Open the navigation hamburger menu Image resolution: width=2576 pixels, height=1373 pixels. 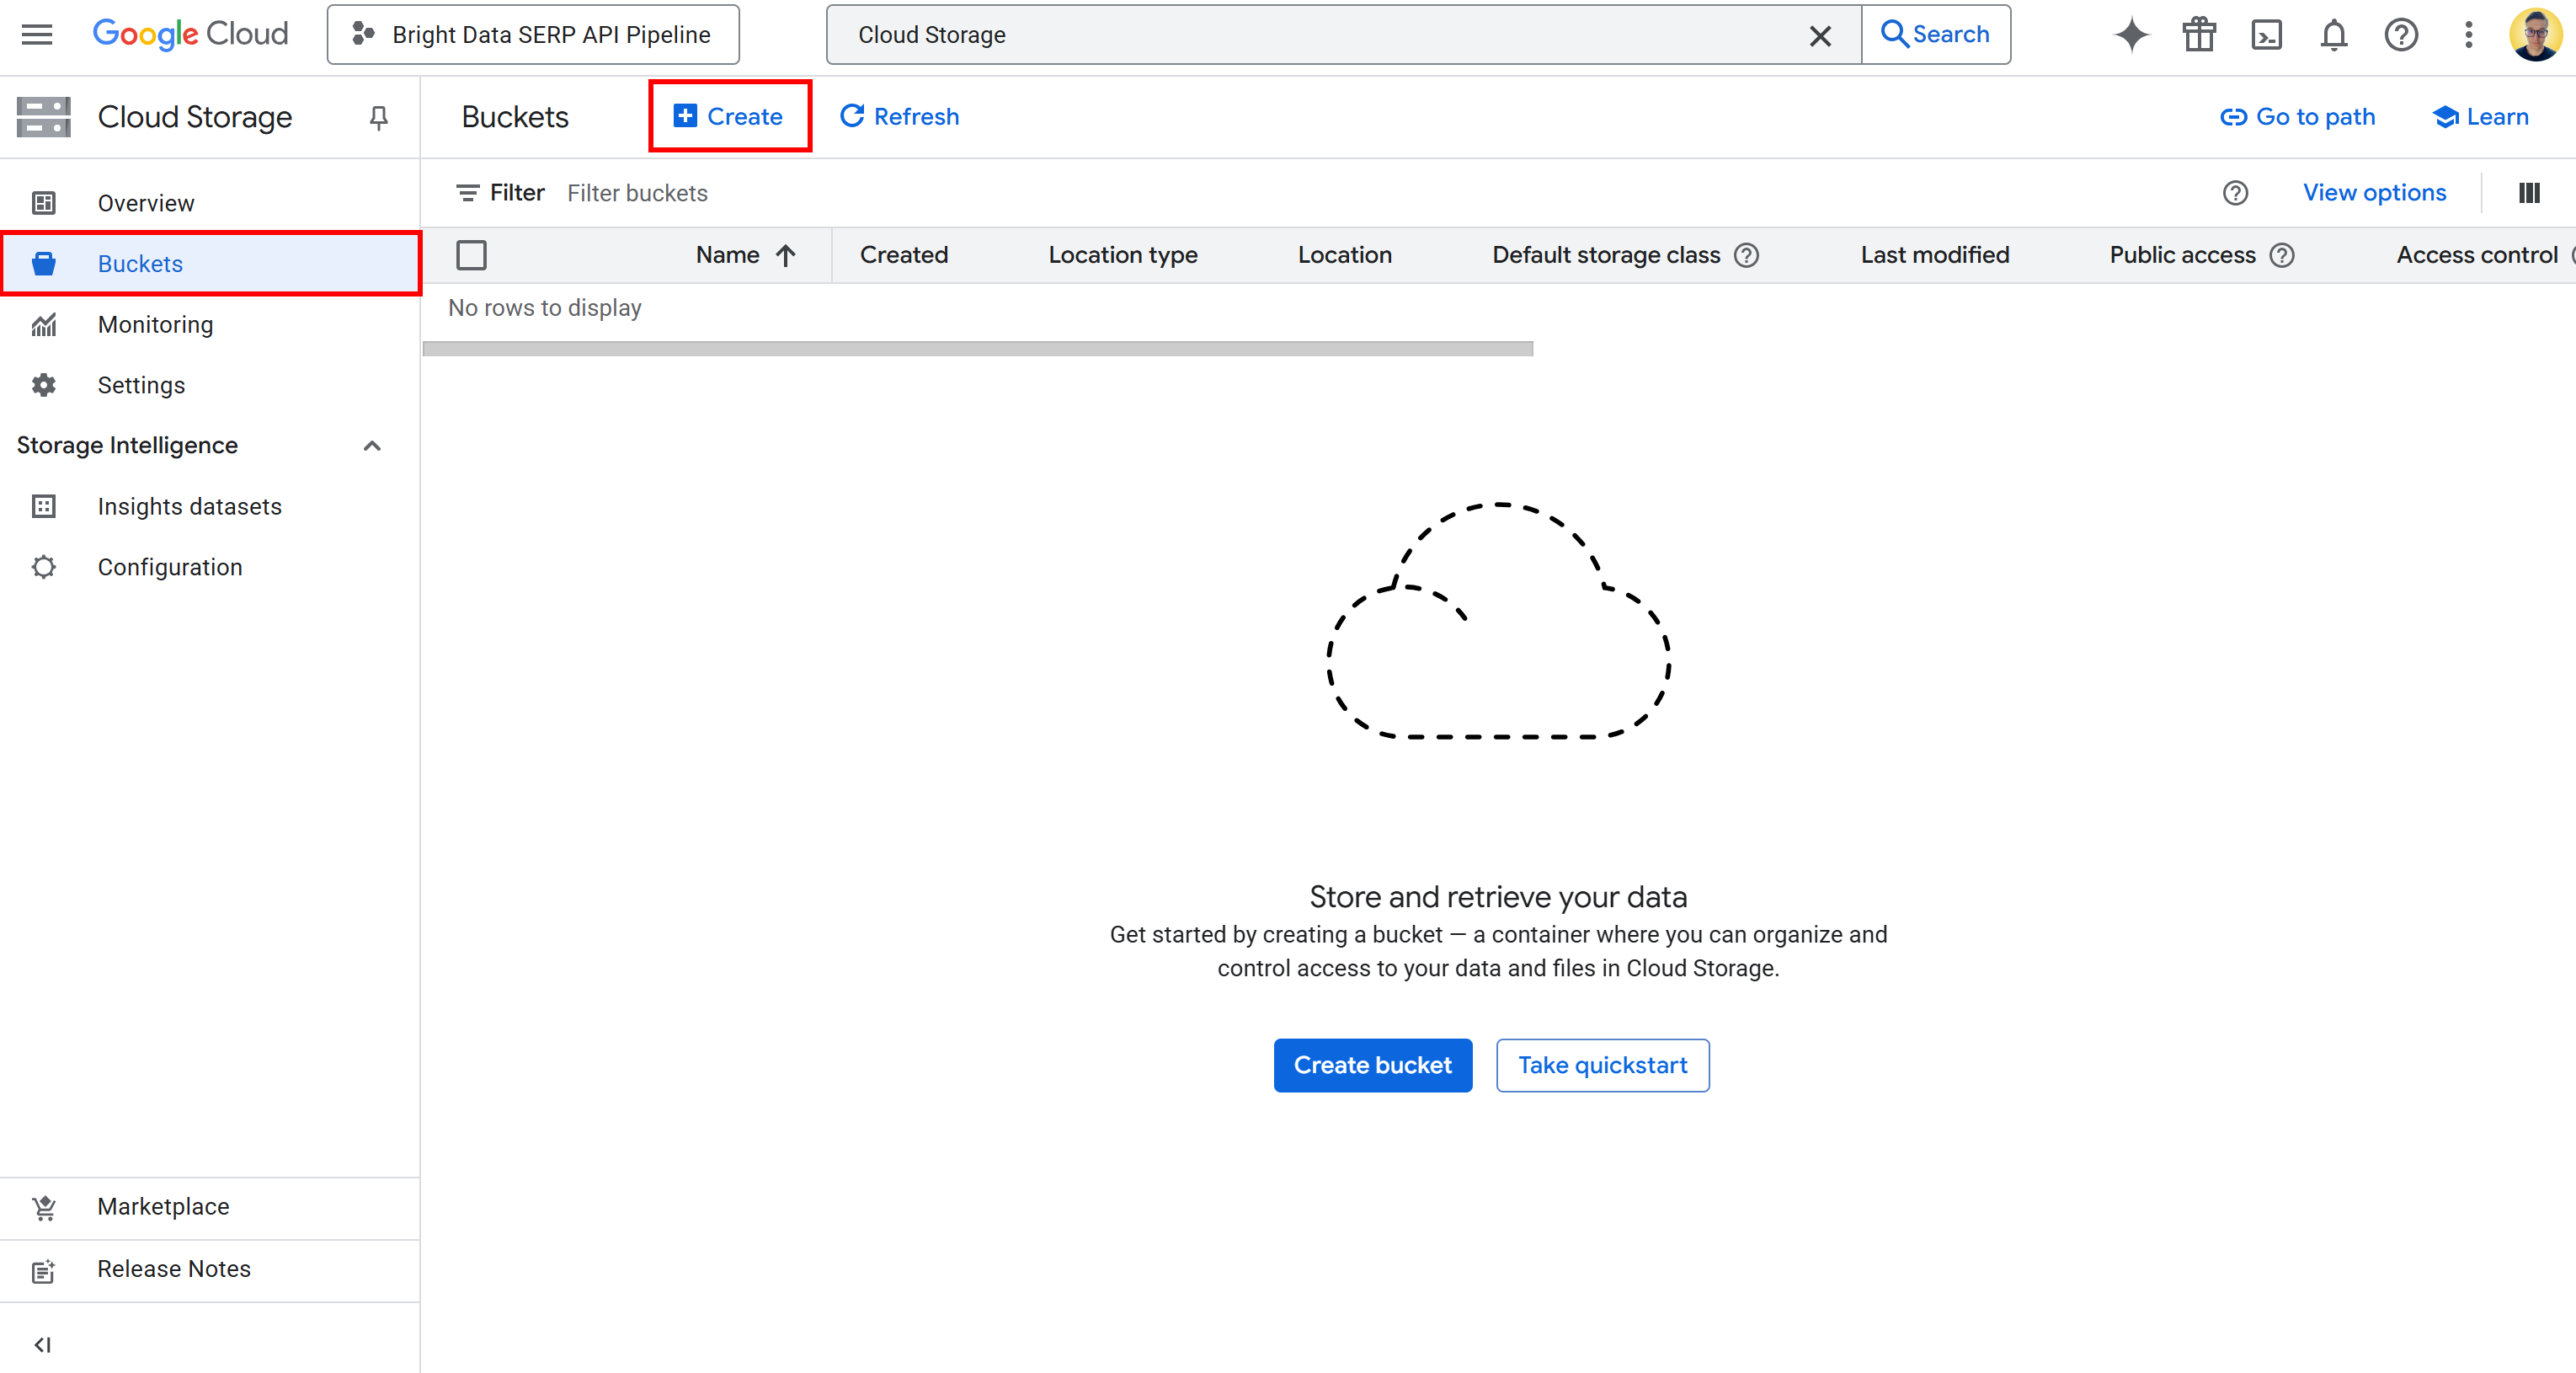tap(36, 34)
